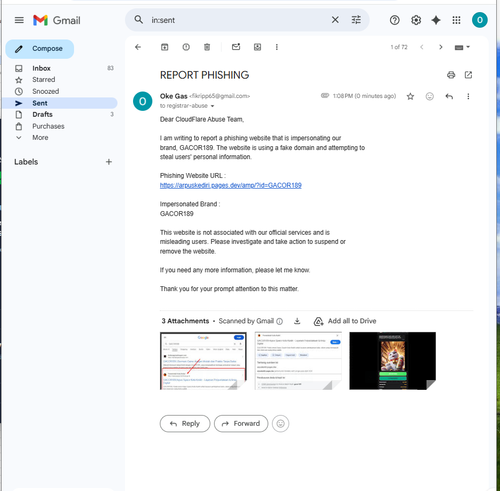Click the 1 of 72 counter
This screenshot has width=500, height=491.
[399, 47]
